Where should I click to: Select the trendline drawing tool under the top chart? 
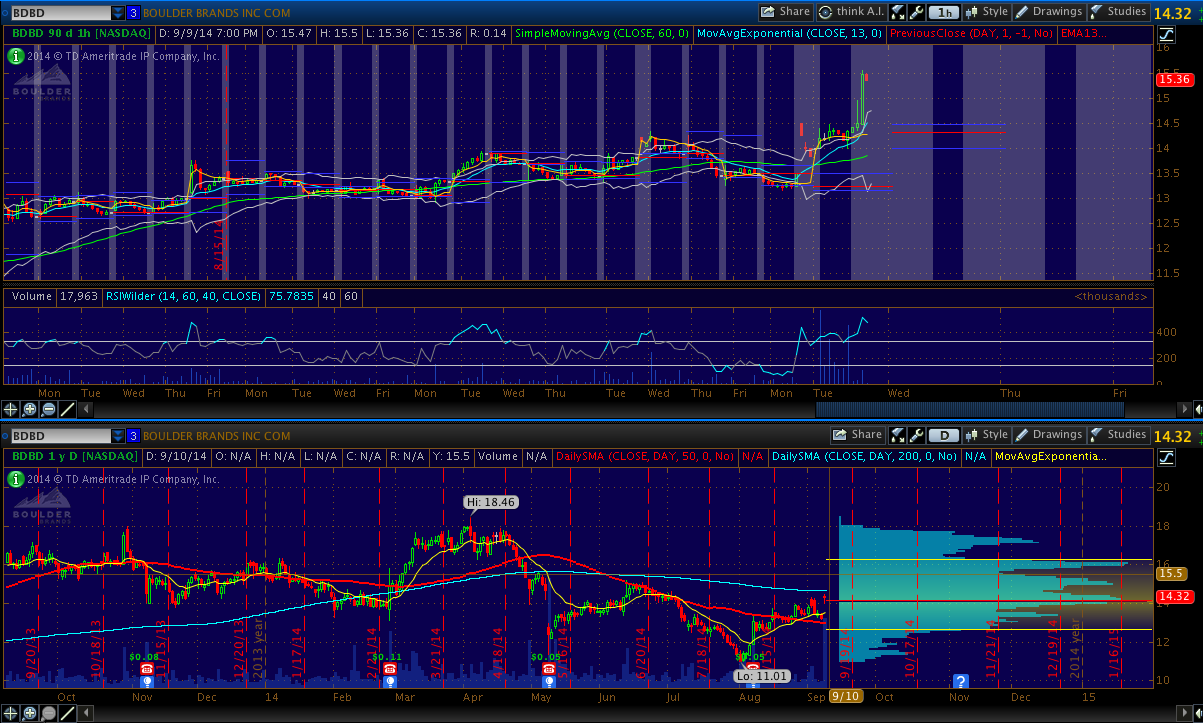click(x=67, y=409)
